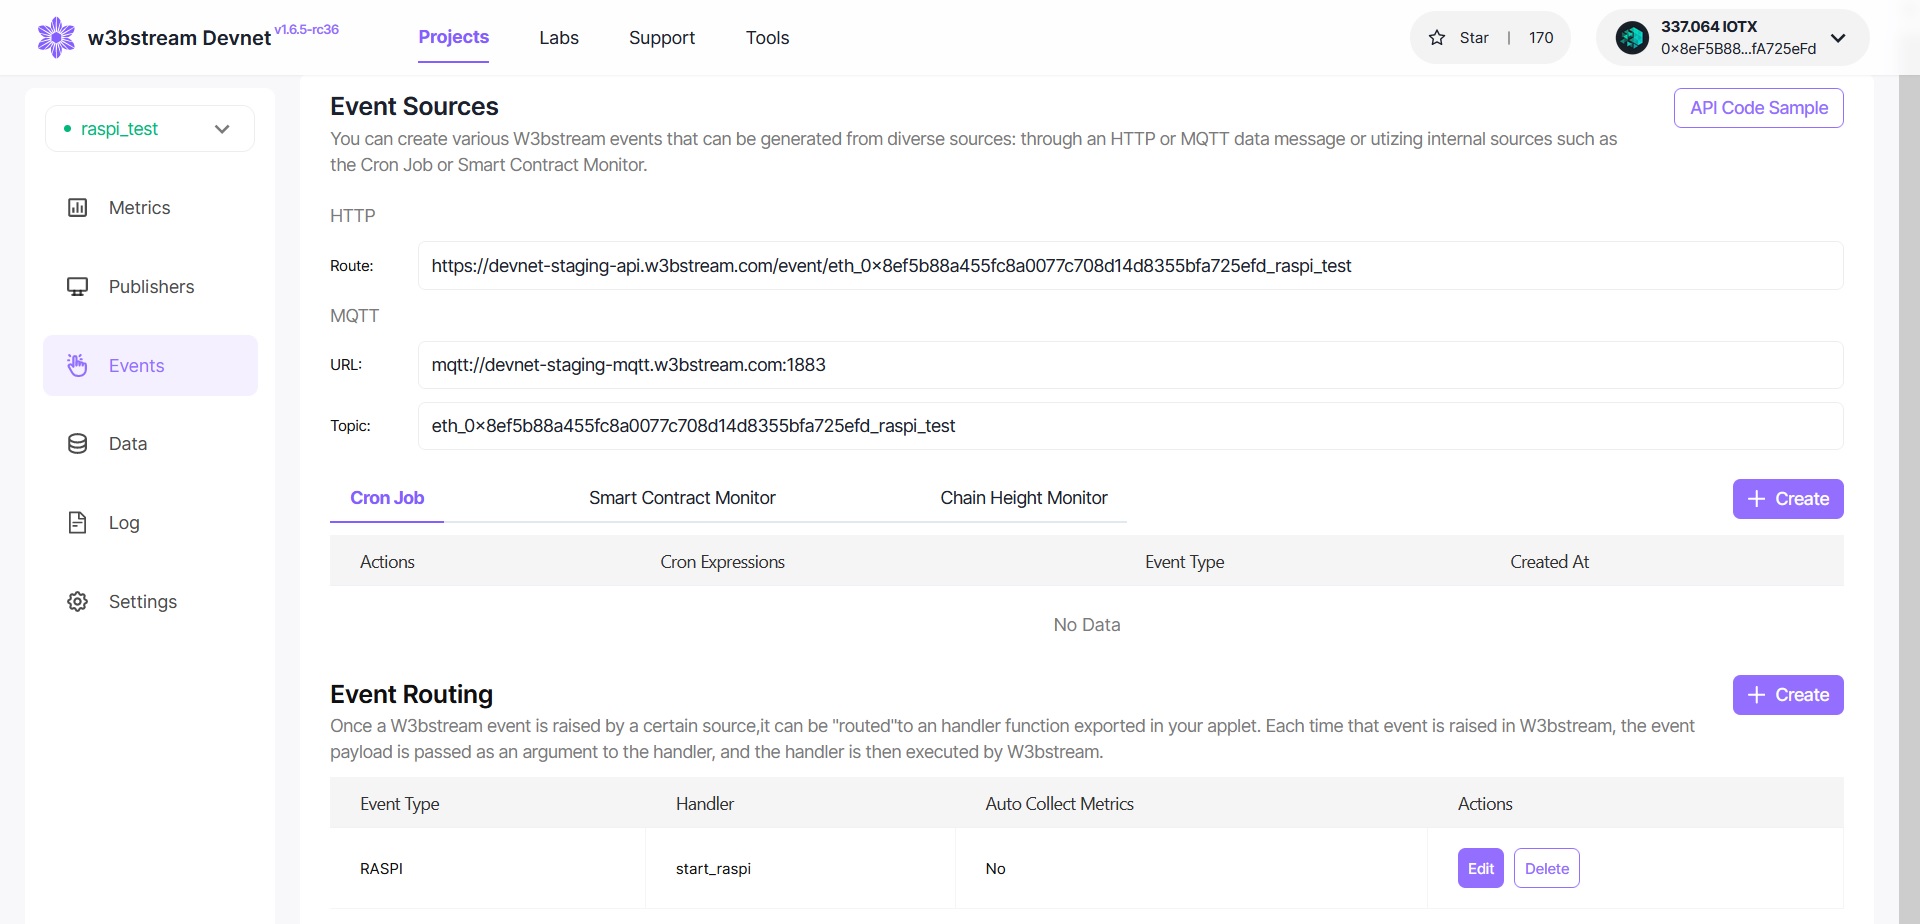1920x924 pixels.
Task: Create a new Event Routing entry
Action: [1788, 695]
